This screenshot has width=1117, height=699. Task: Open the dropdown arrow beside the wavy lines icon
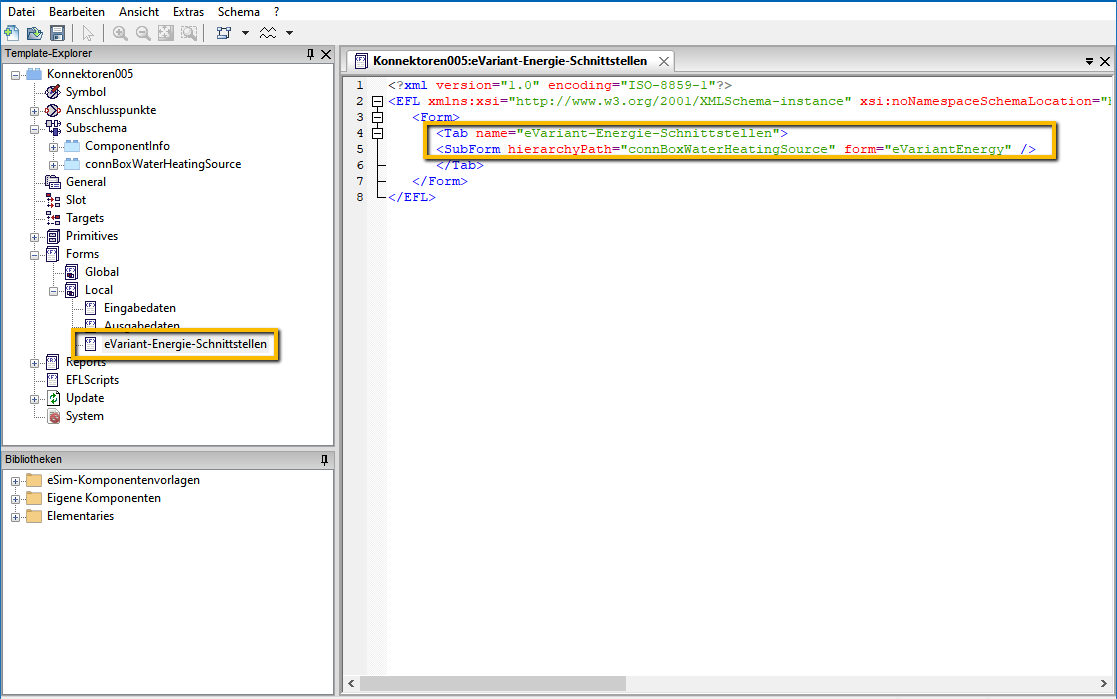point(289,33)
